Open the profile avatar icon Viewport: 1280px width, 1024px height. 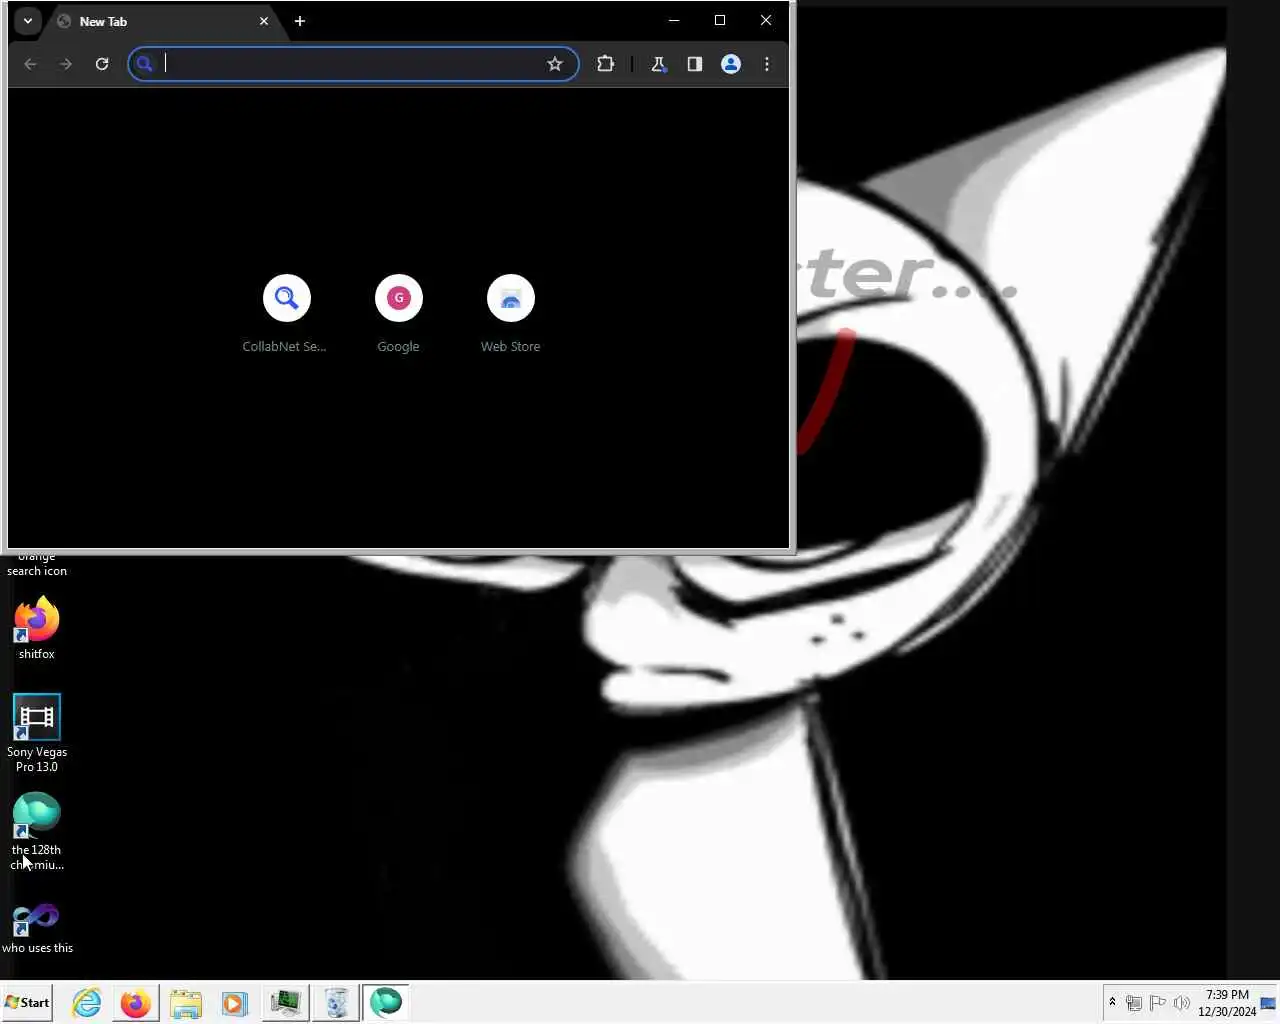click(731, 64)
